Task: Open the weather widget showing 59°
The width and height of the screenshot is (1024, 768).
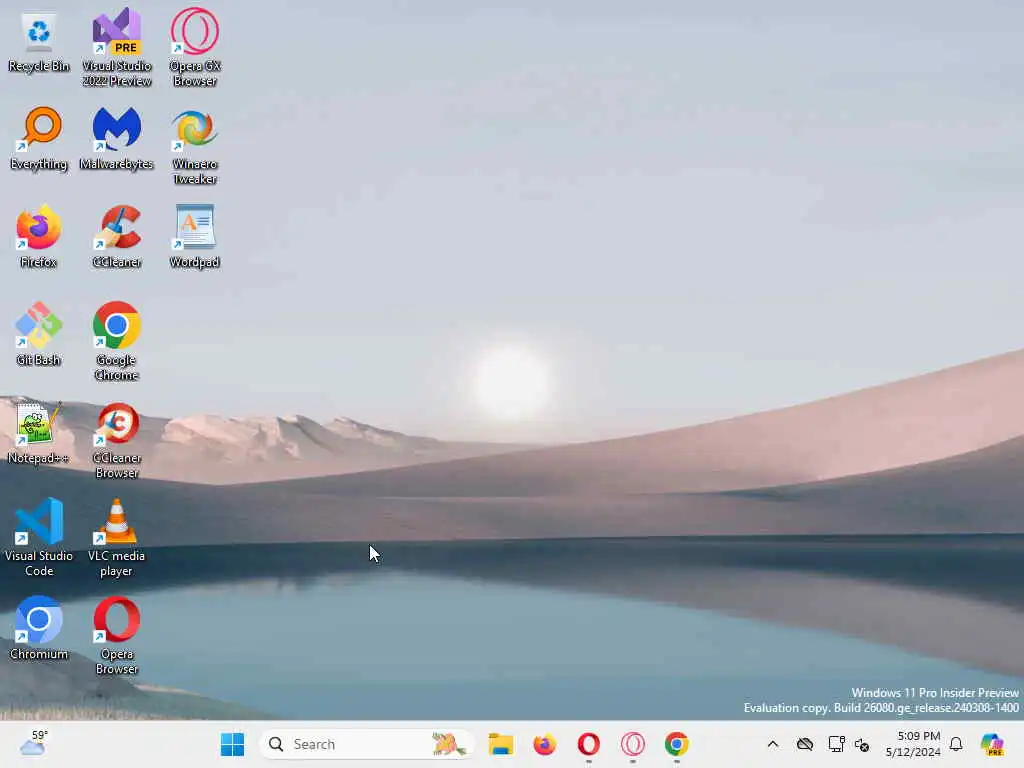Action: pyautogui.click(x=33, y=743)
